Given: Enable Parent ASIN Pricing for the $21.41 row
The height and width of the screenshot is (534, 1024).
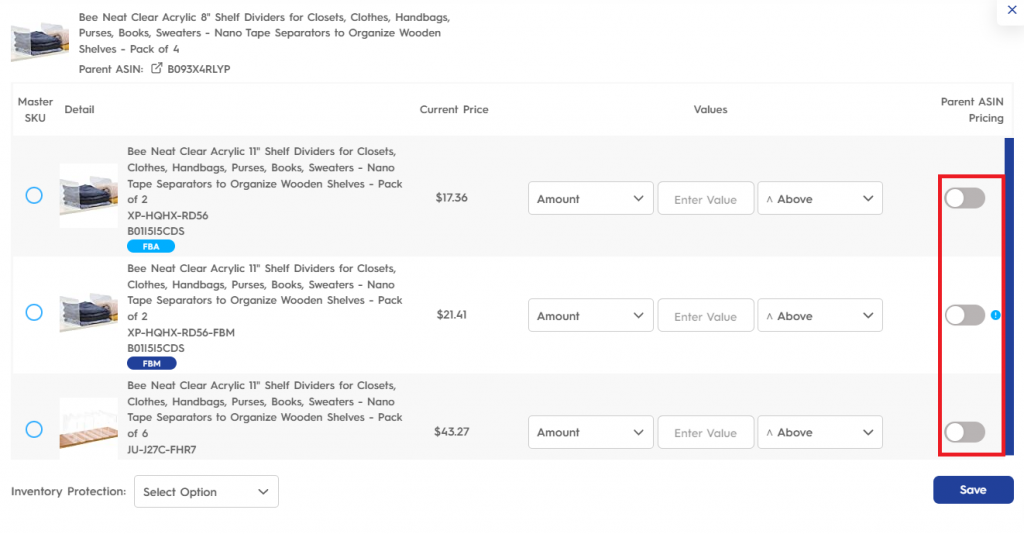Looking at the screenshot, I should 965,315.
